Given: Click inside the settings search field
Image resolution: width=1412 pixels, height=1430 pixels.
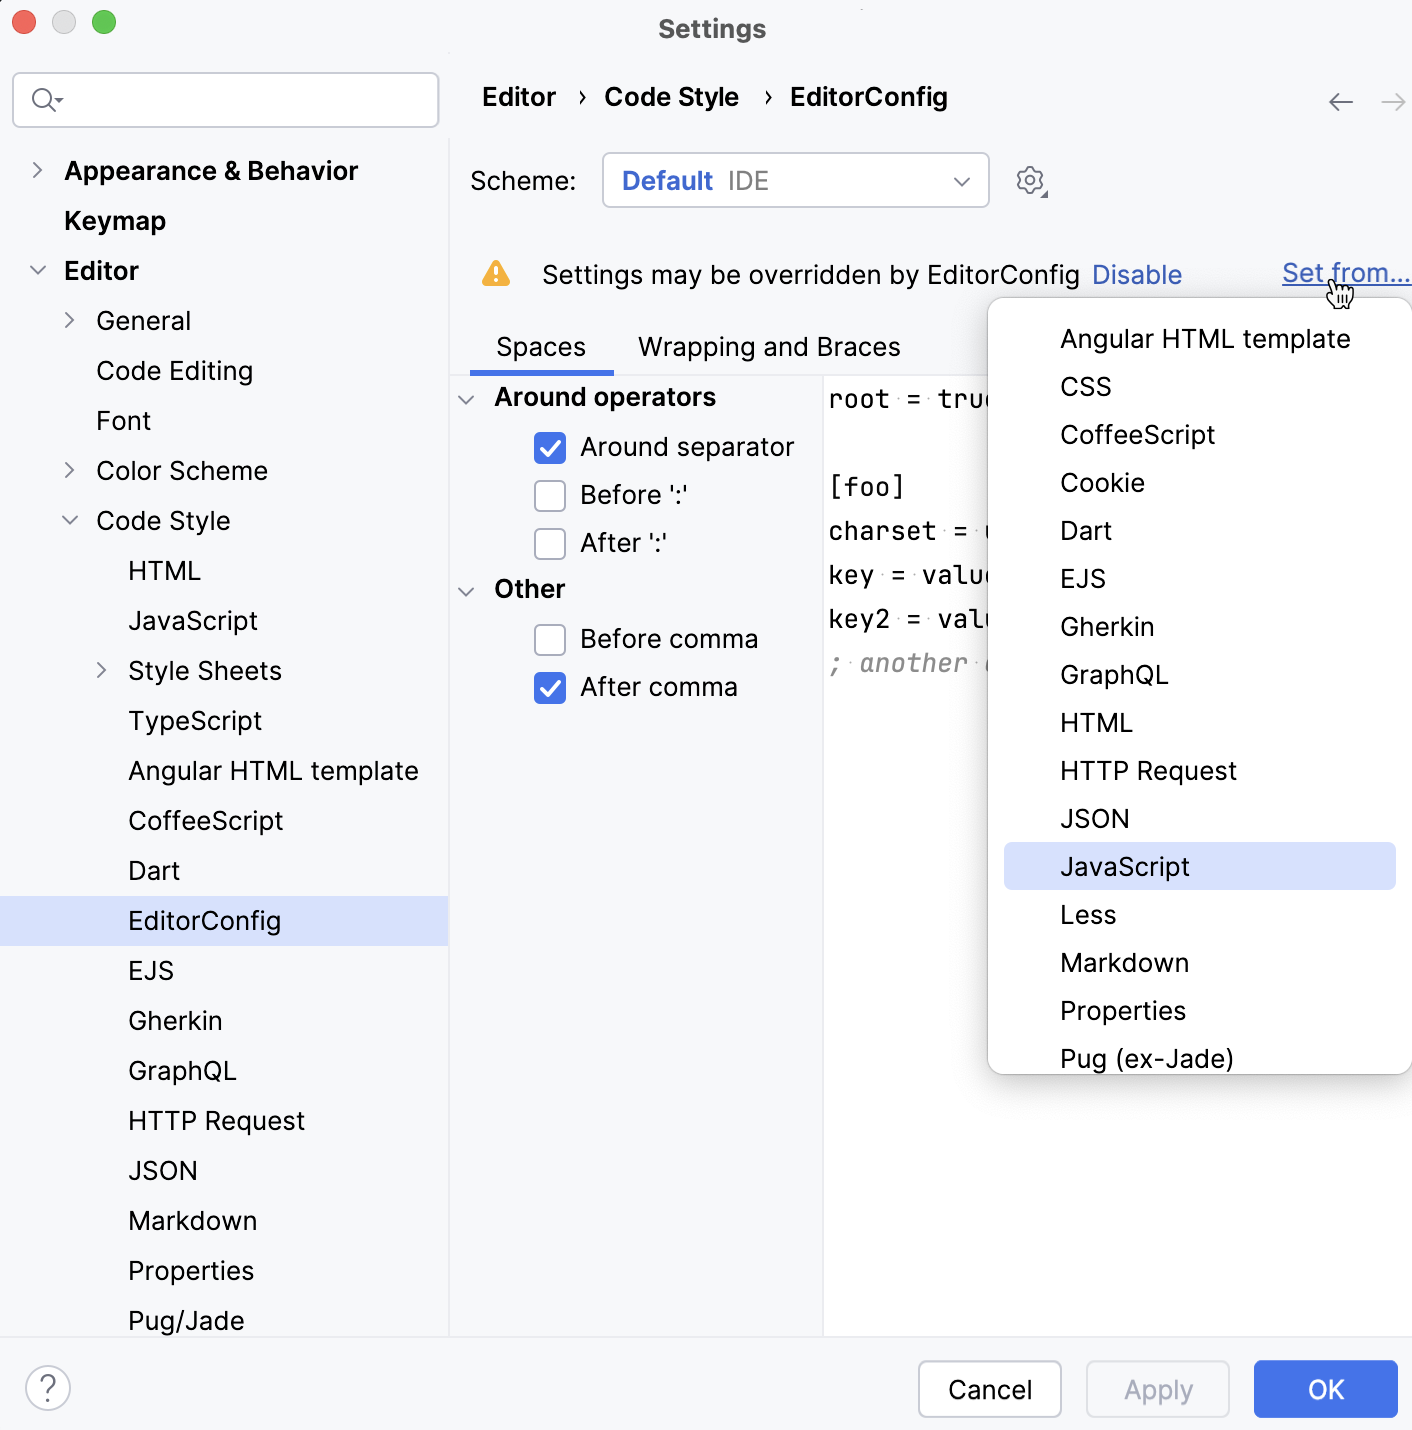Looking at the screenshot, I should click(240, 100).
